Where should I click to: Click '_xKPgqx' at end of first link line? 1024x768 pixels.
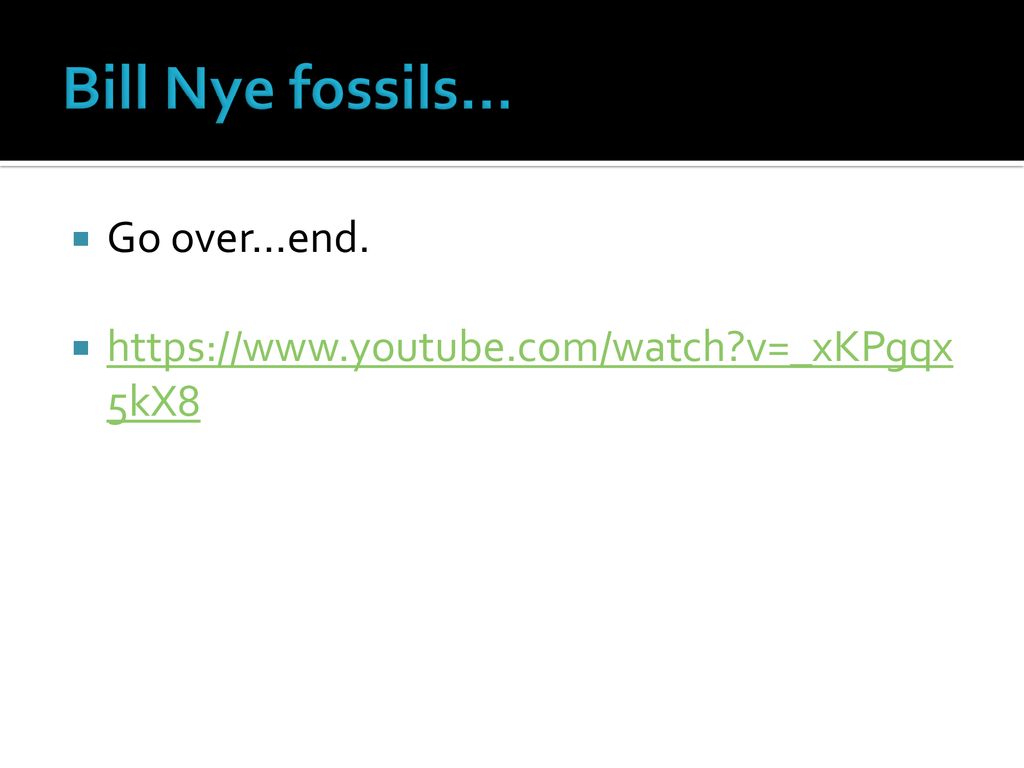872,349
